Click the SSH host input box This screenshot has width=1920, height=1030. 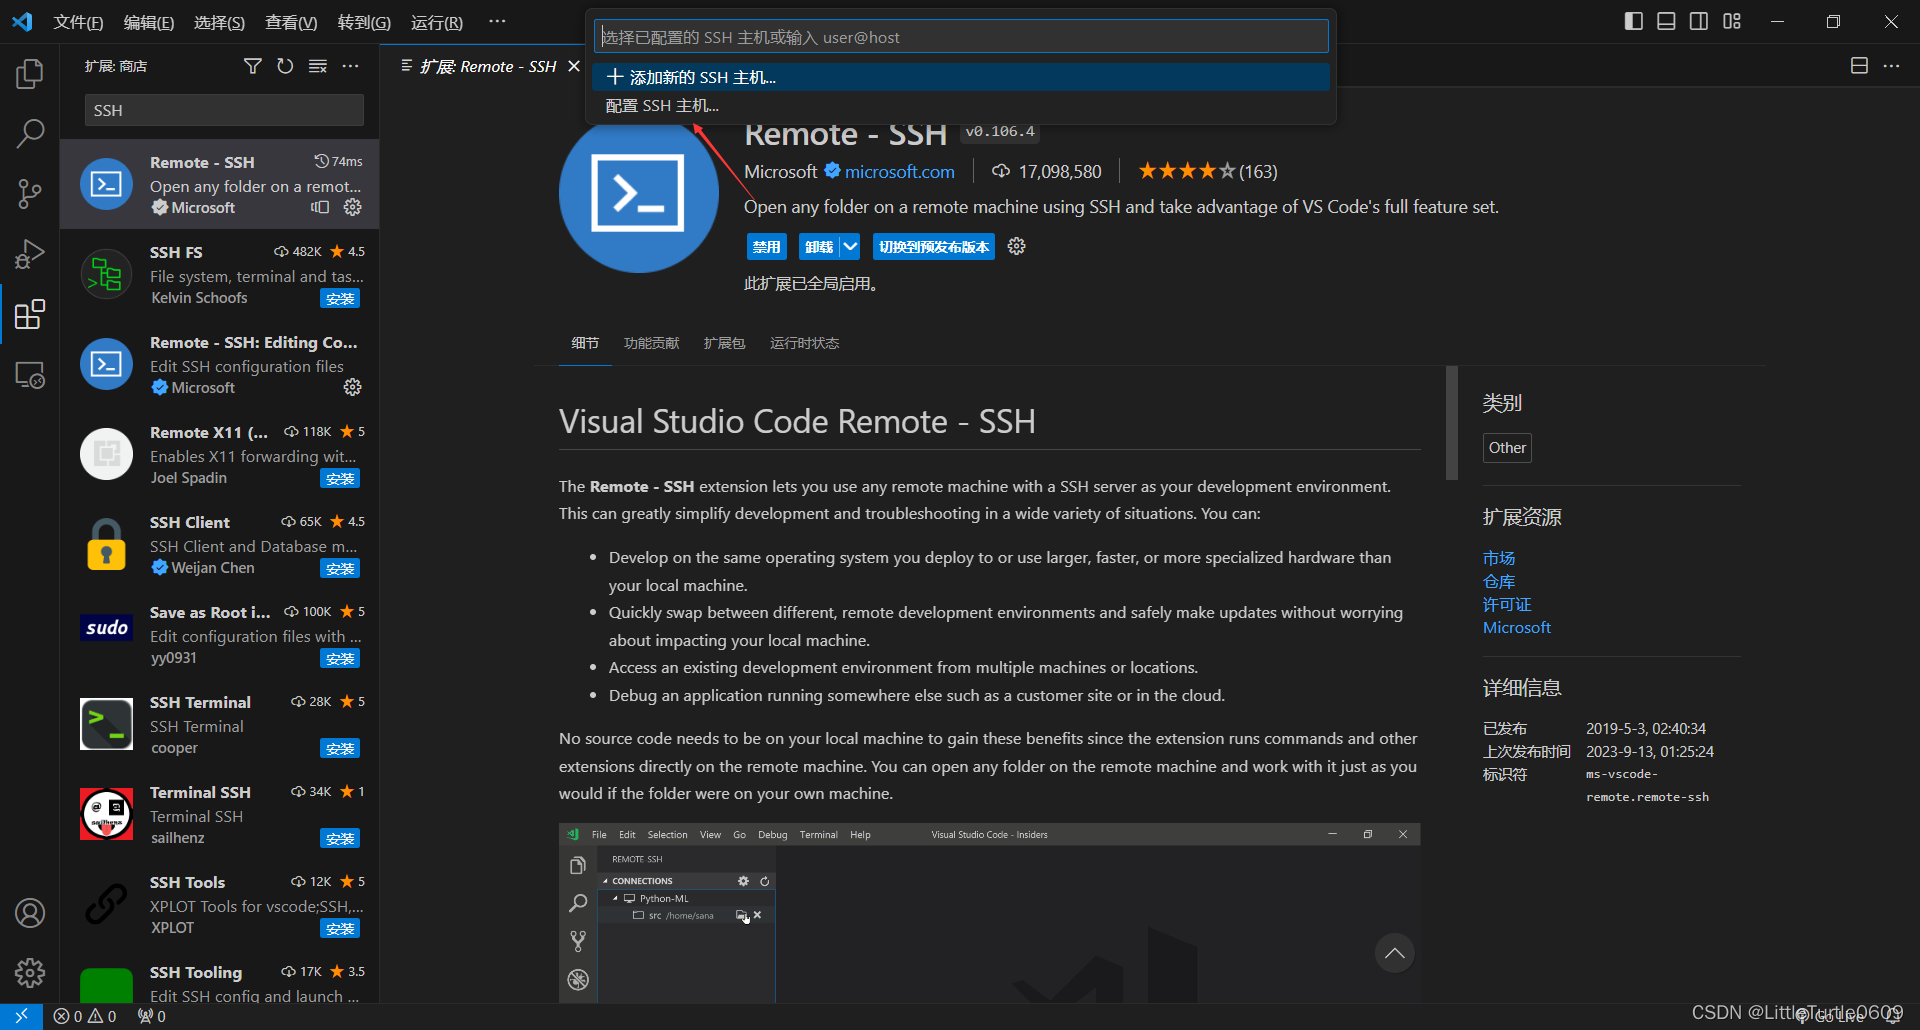point(961,37)
